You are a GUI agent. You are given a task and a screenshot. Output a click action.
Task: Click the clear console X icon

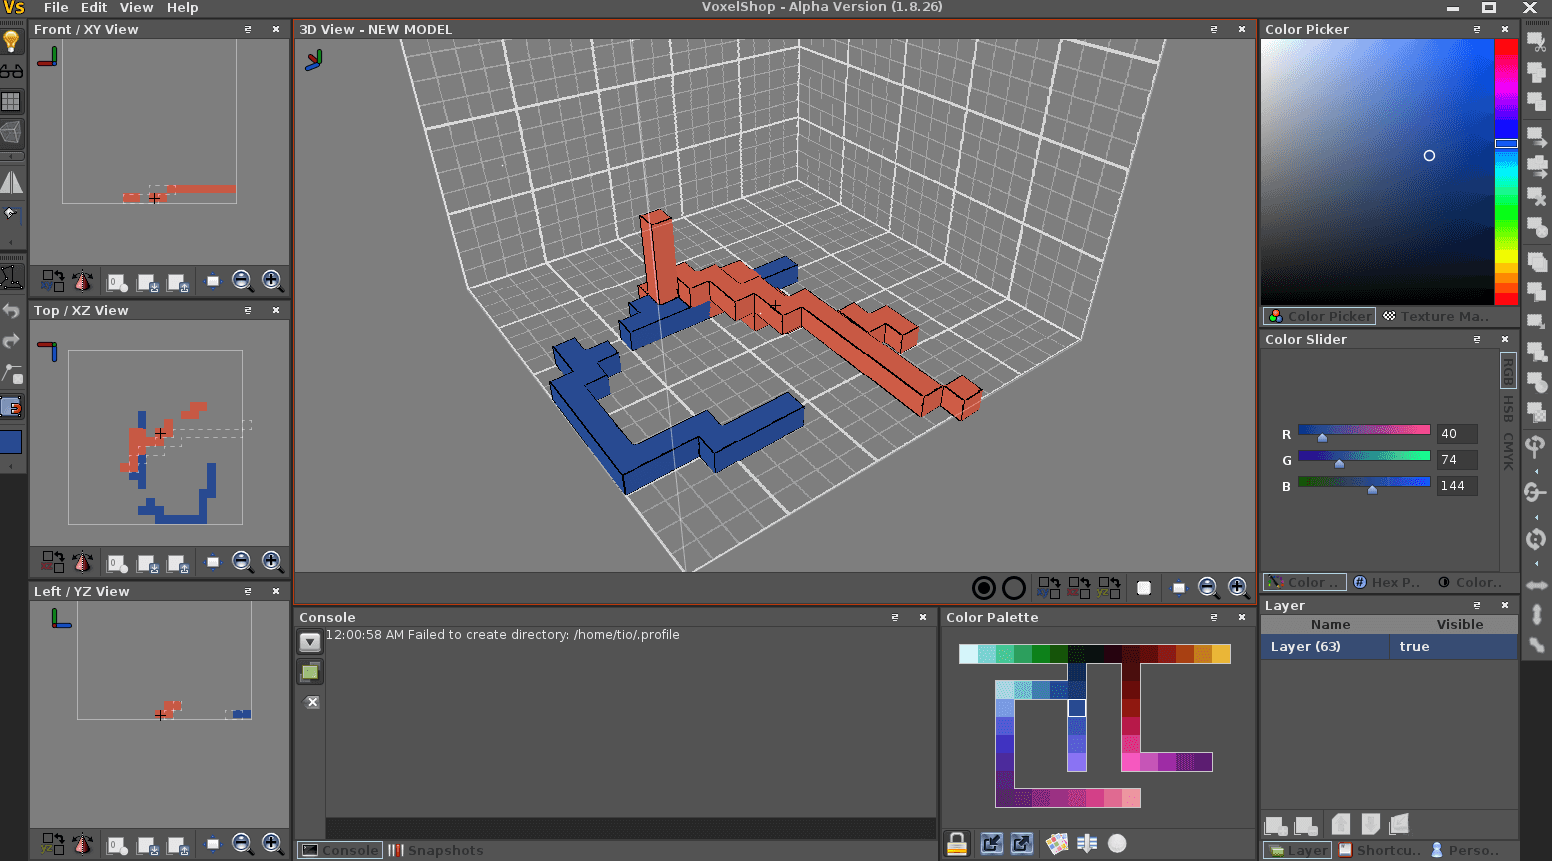coord(312,702)
